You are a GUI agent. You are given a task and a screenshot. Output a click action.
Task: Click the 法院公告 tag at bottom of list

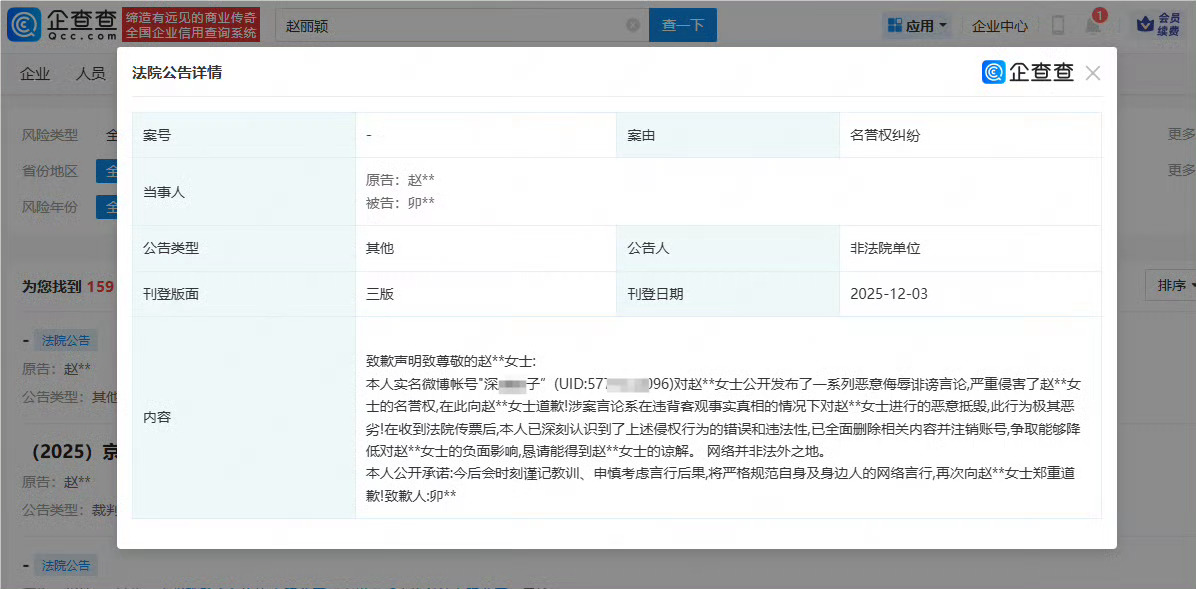(x=65, y=566)
